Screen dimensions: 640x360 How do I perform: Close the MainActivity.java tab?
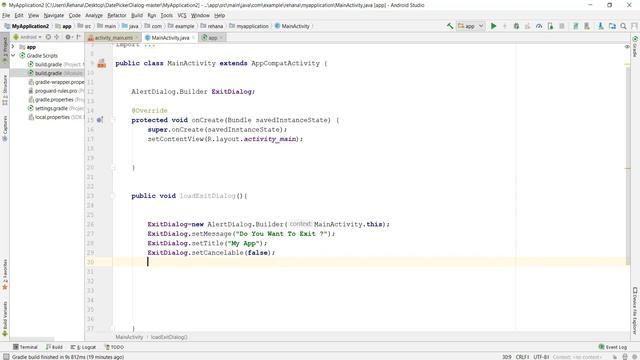coord(194,38)
